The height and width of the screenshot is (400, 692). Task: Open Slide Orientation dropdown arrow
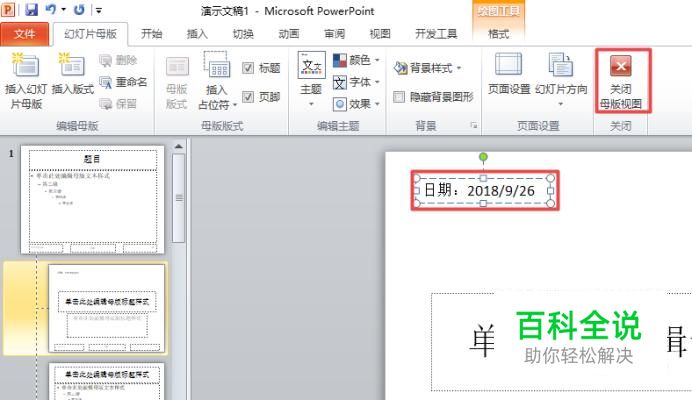click(560, 104)
